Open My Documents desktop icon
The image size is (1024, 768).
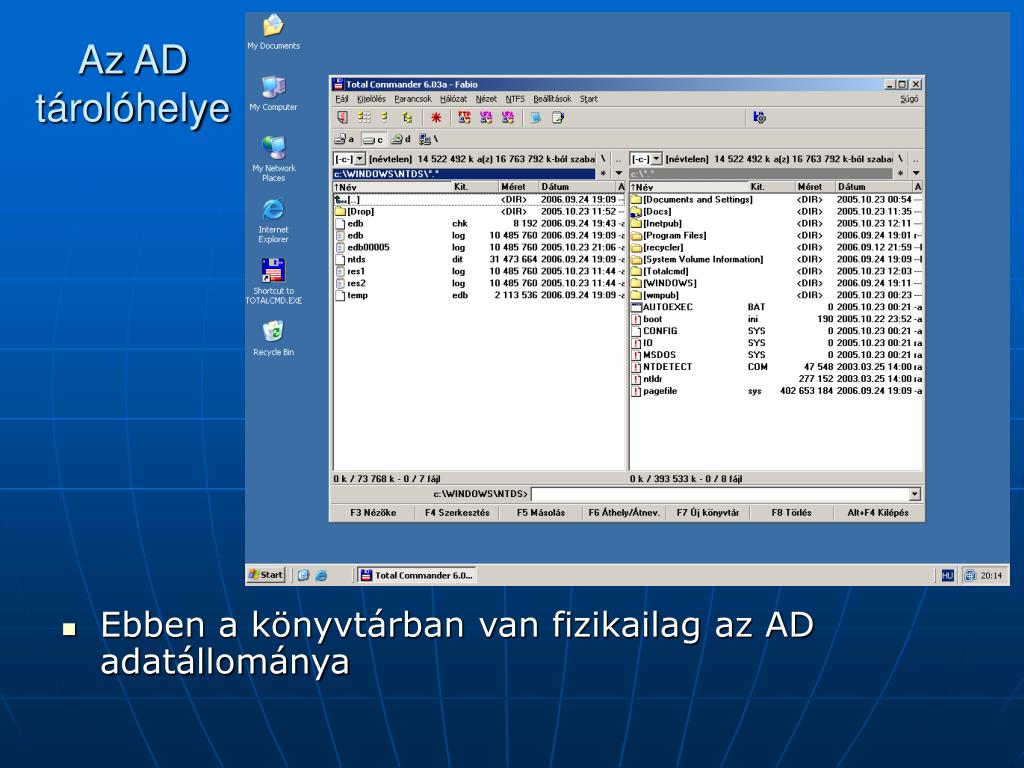tap(273, 32)
